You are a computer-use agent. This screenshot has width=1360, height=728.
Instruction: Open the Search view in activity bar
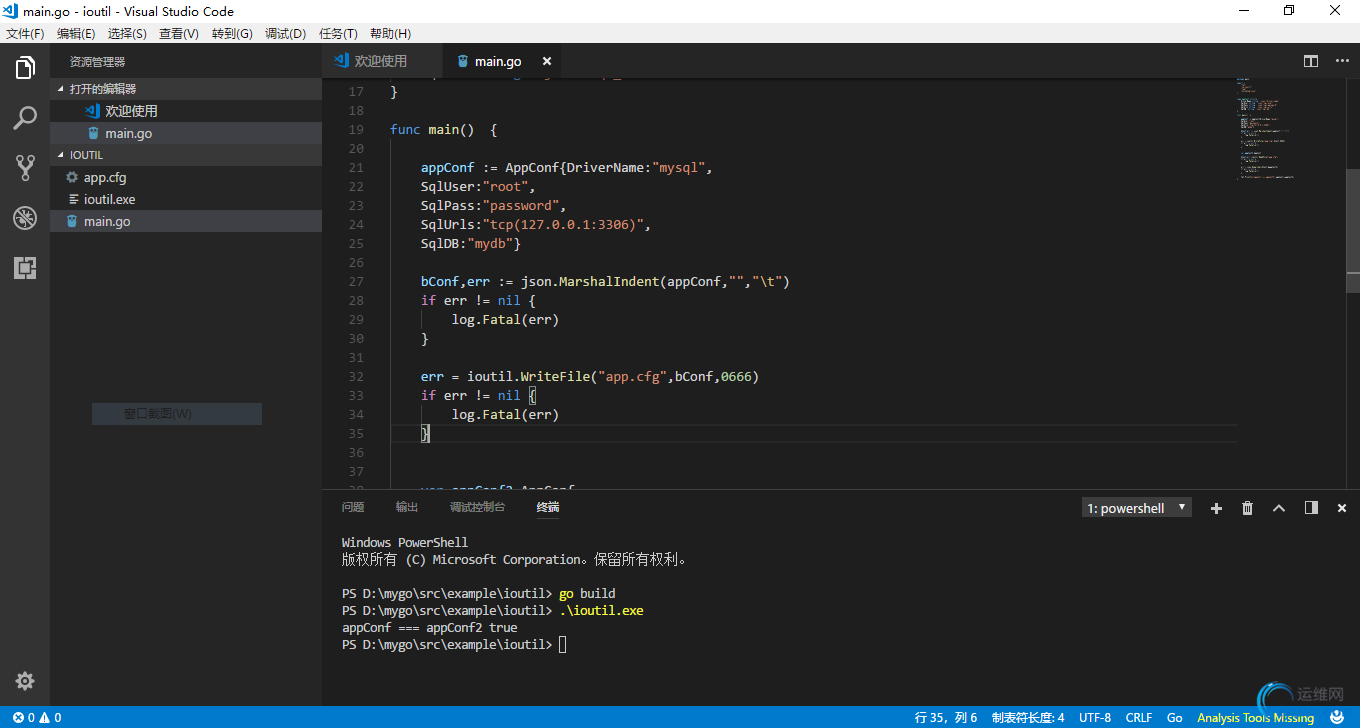pyautogui.click(x=25, y=118)
